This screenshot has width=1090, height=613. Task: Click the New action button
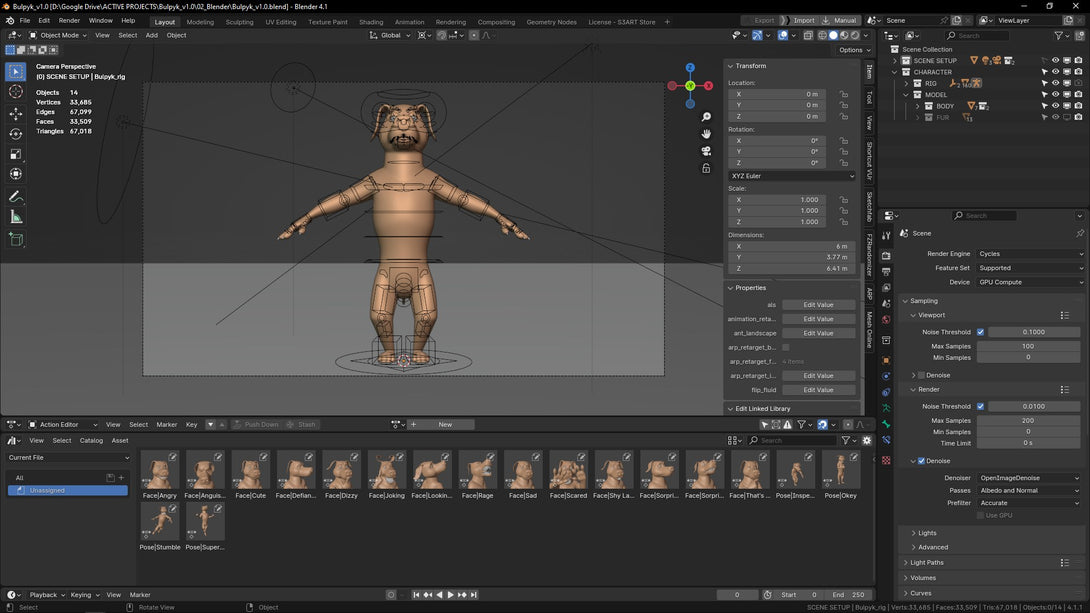[445, 425]
